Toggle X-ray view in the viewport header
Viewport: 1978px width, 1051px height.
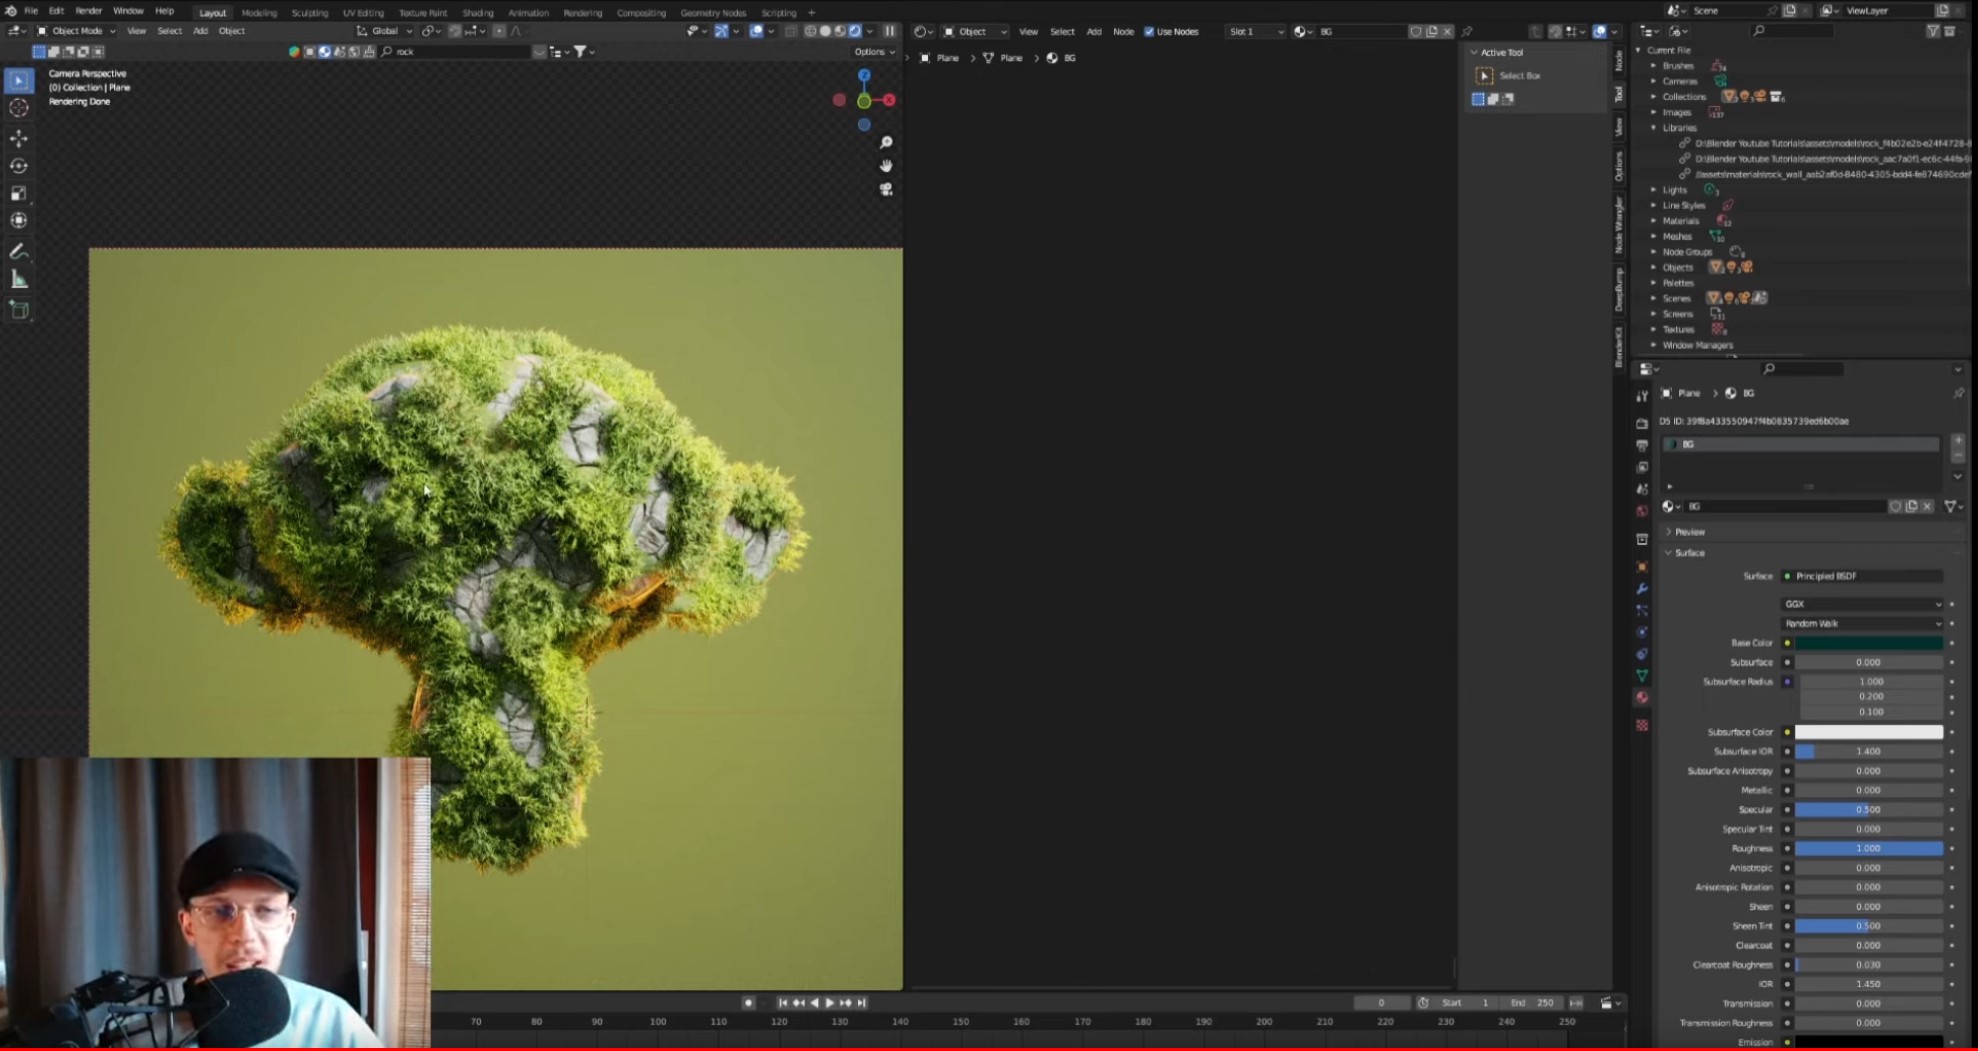[x=790, y=31]
